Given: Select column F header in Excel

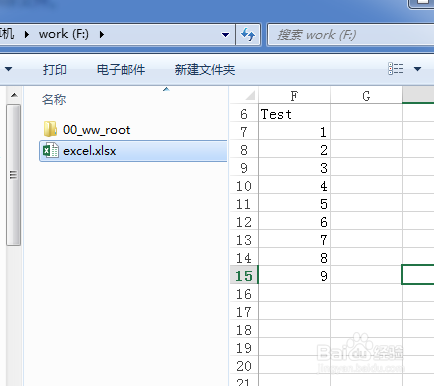Looking at the screenshot, I should pos(294,96).
